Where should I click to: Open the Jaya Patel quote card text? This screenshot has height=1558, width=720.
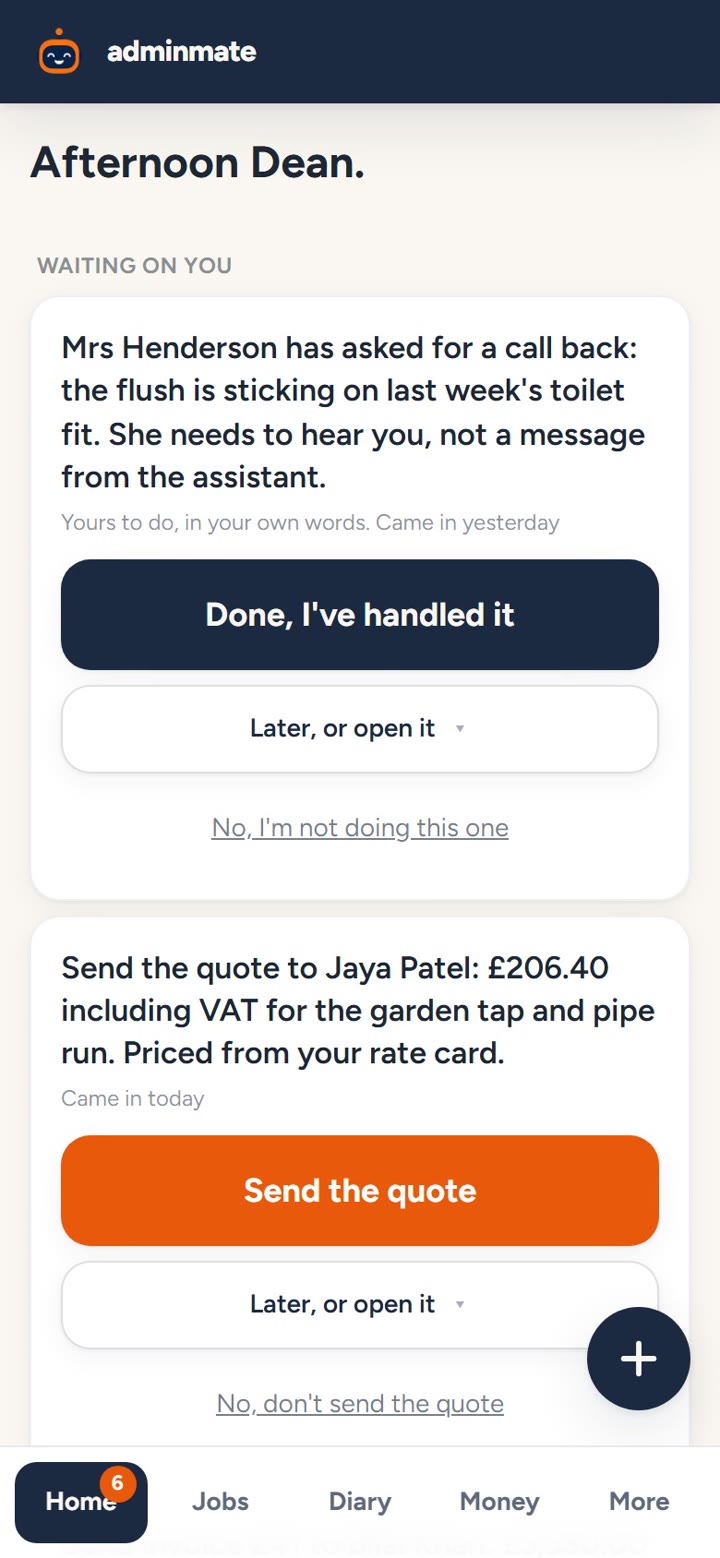coord(358,1011)
